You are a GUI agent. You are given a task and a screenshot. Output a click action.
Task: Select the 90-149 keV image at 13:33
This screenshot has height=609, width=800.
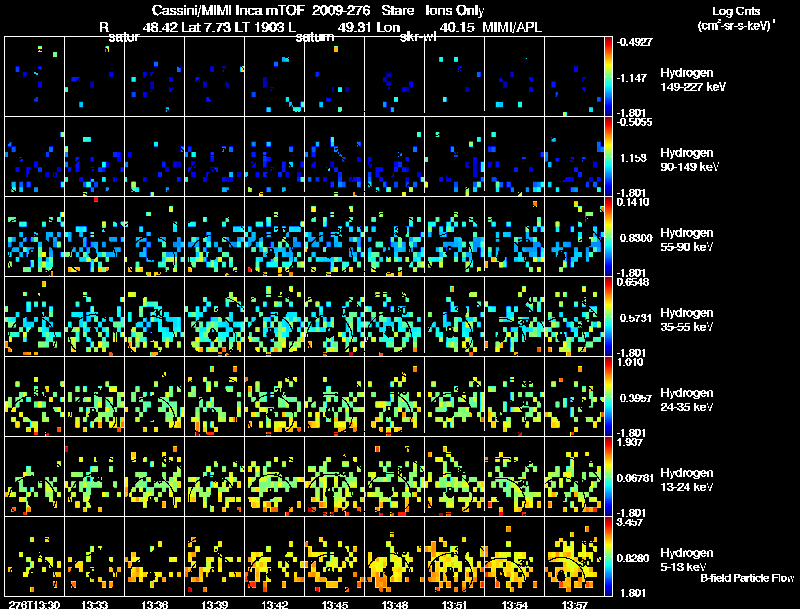94,156
